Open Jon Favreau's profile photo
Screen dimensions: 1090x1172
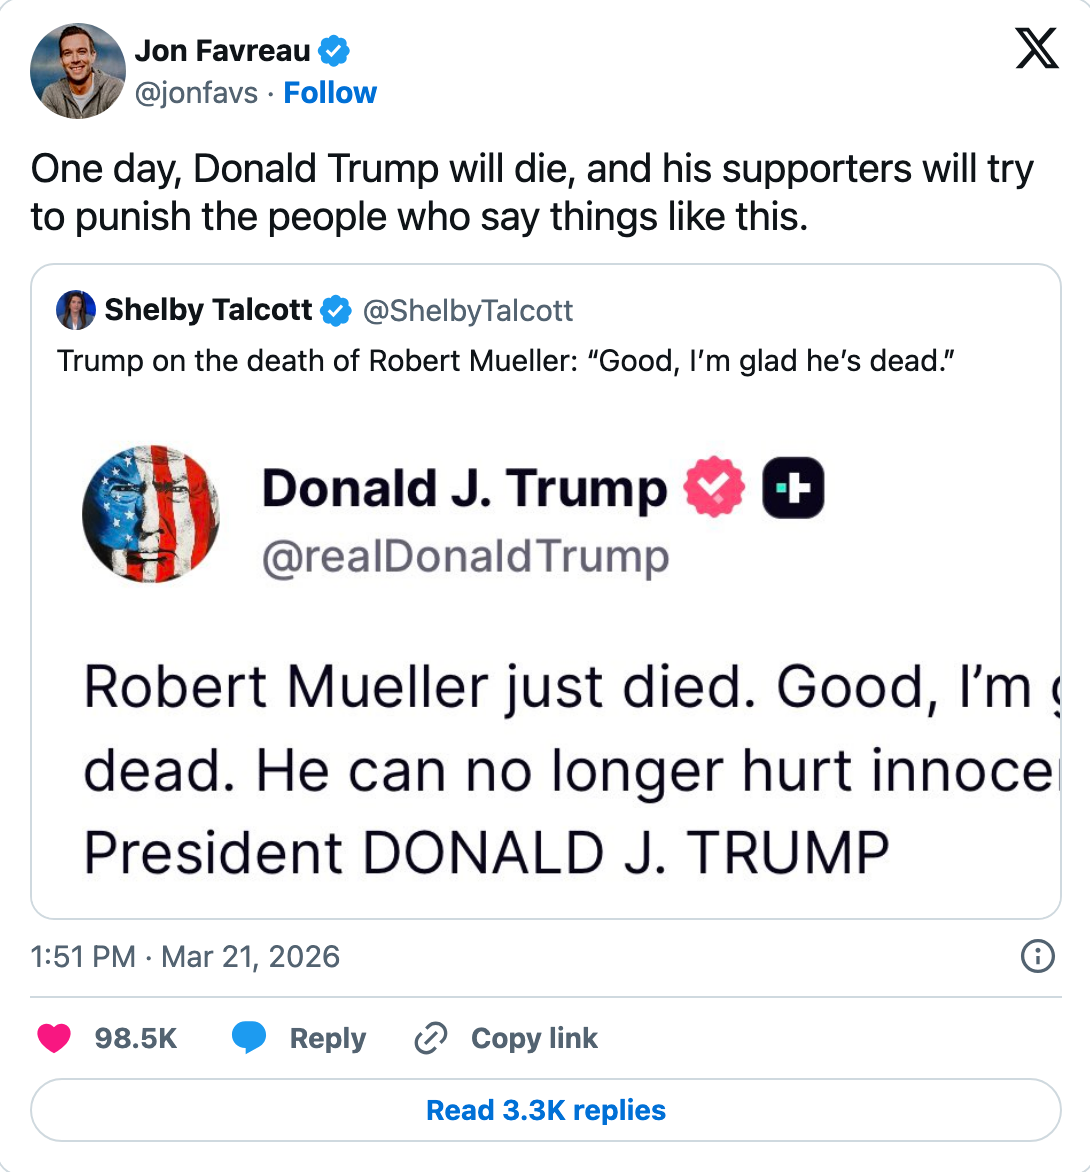78,71
